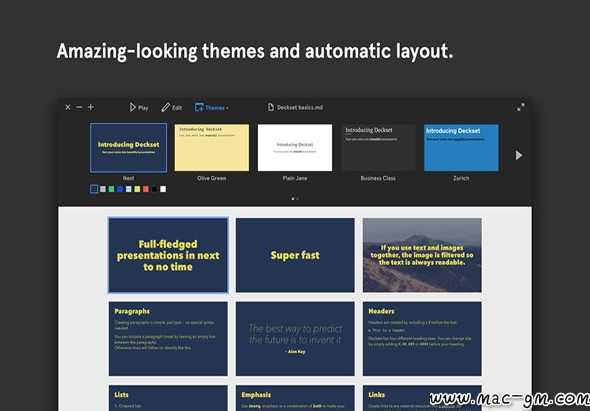Close the Deckset window with X
This screenshot has height=411, width=590.
click(x=68, y=107)
